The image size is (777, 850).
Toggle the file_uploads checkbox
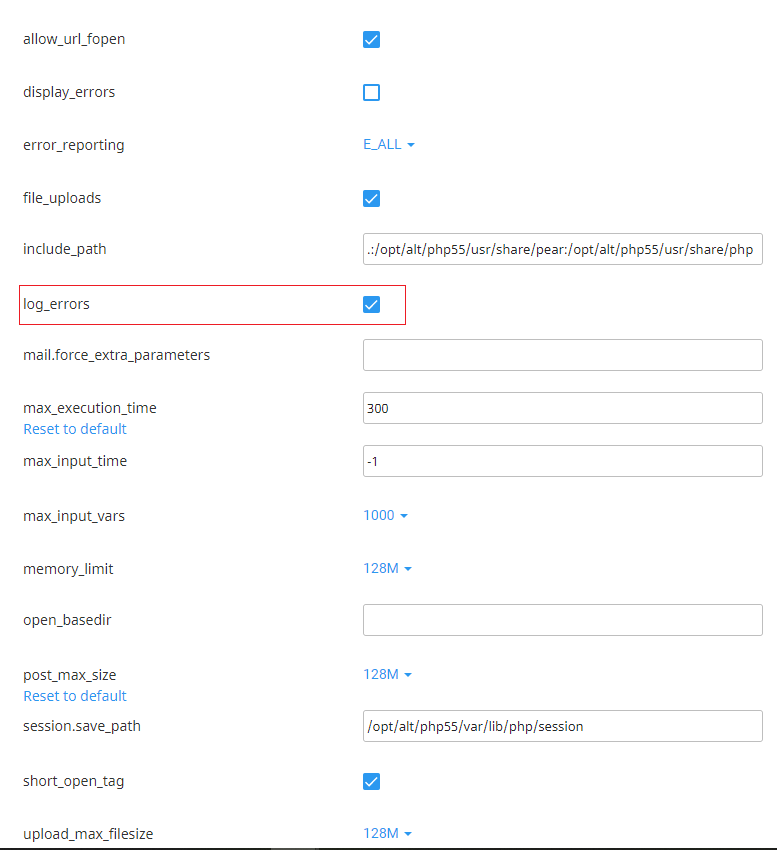click(x=371, y=198)
